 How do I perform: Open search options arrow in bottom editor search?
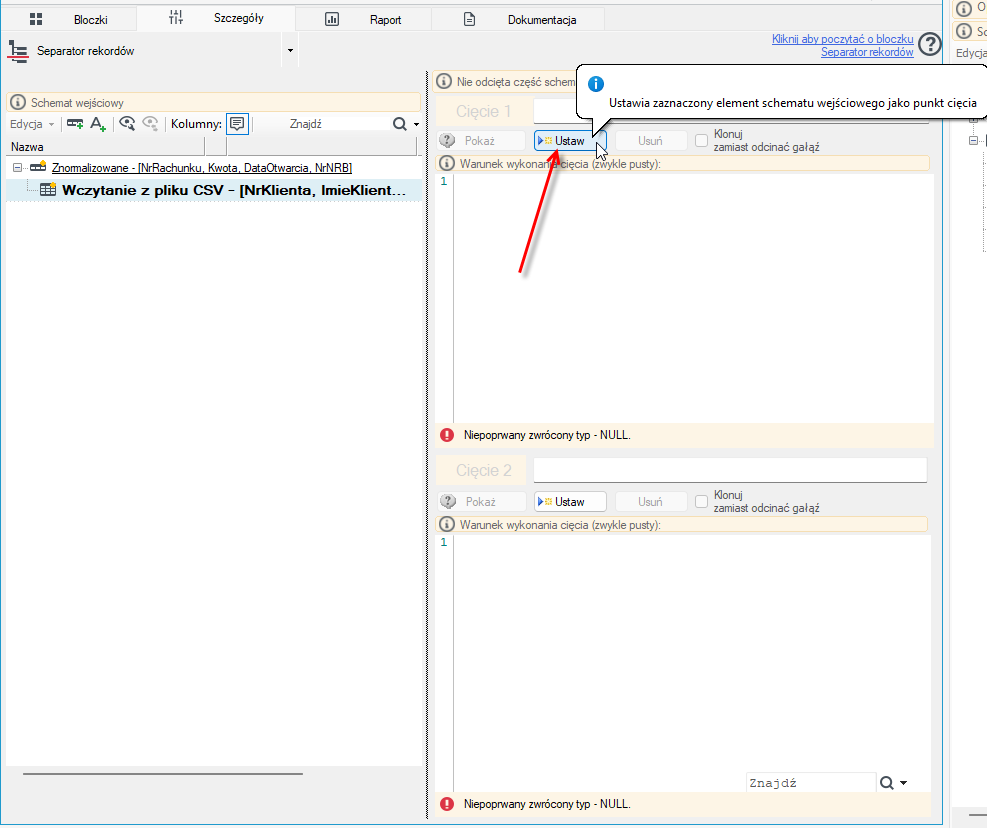[x=903, y=783]
